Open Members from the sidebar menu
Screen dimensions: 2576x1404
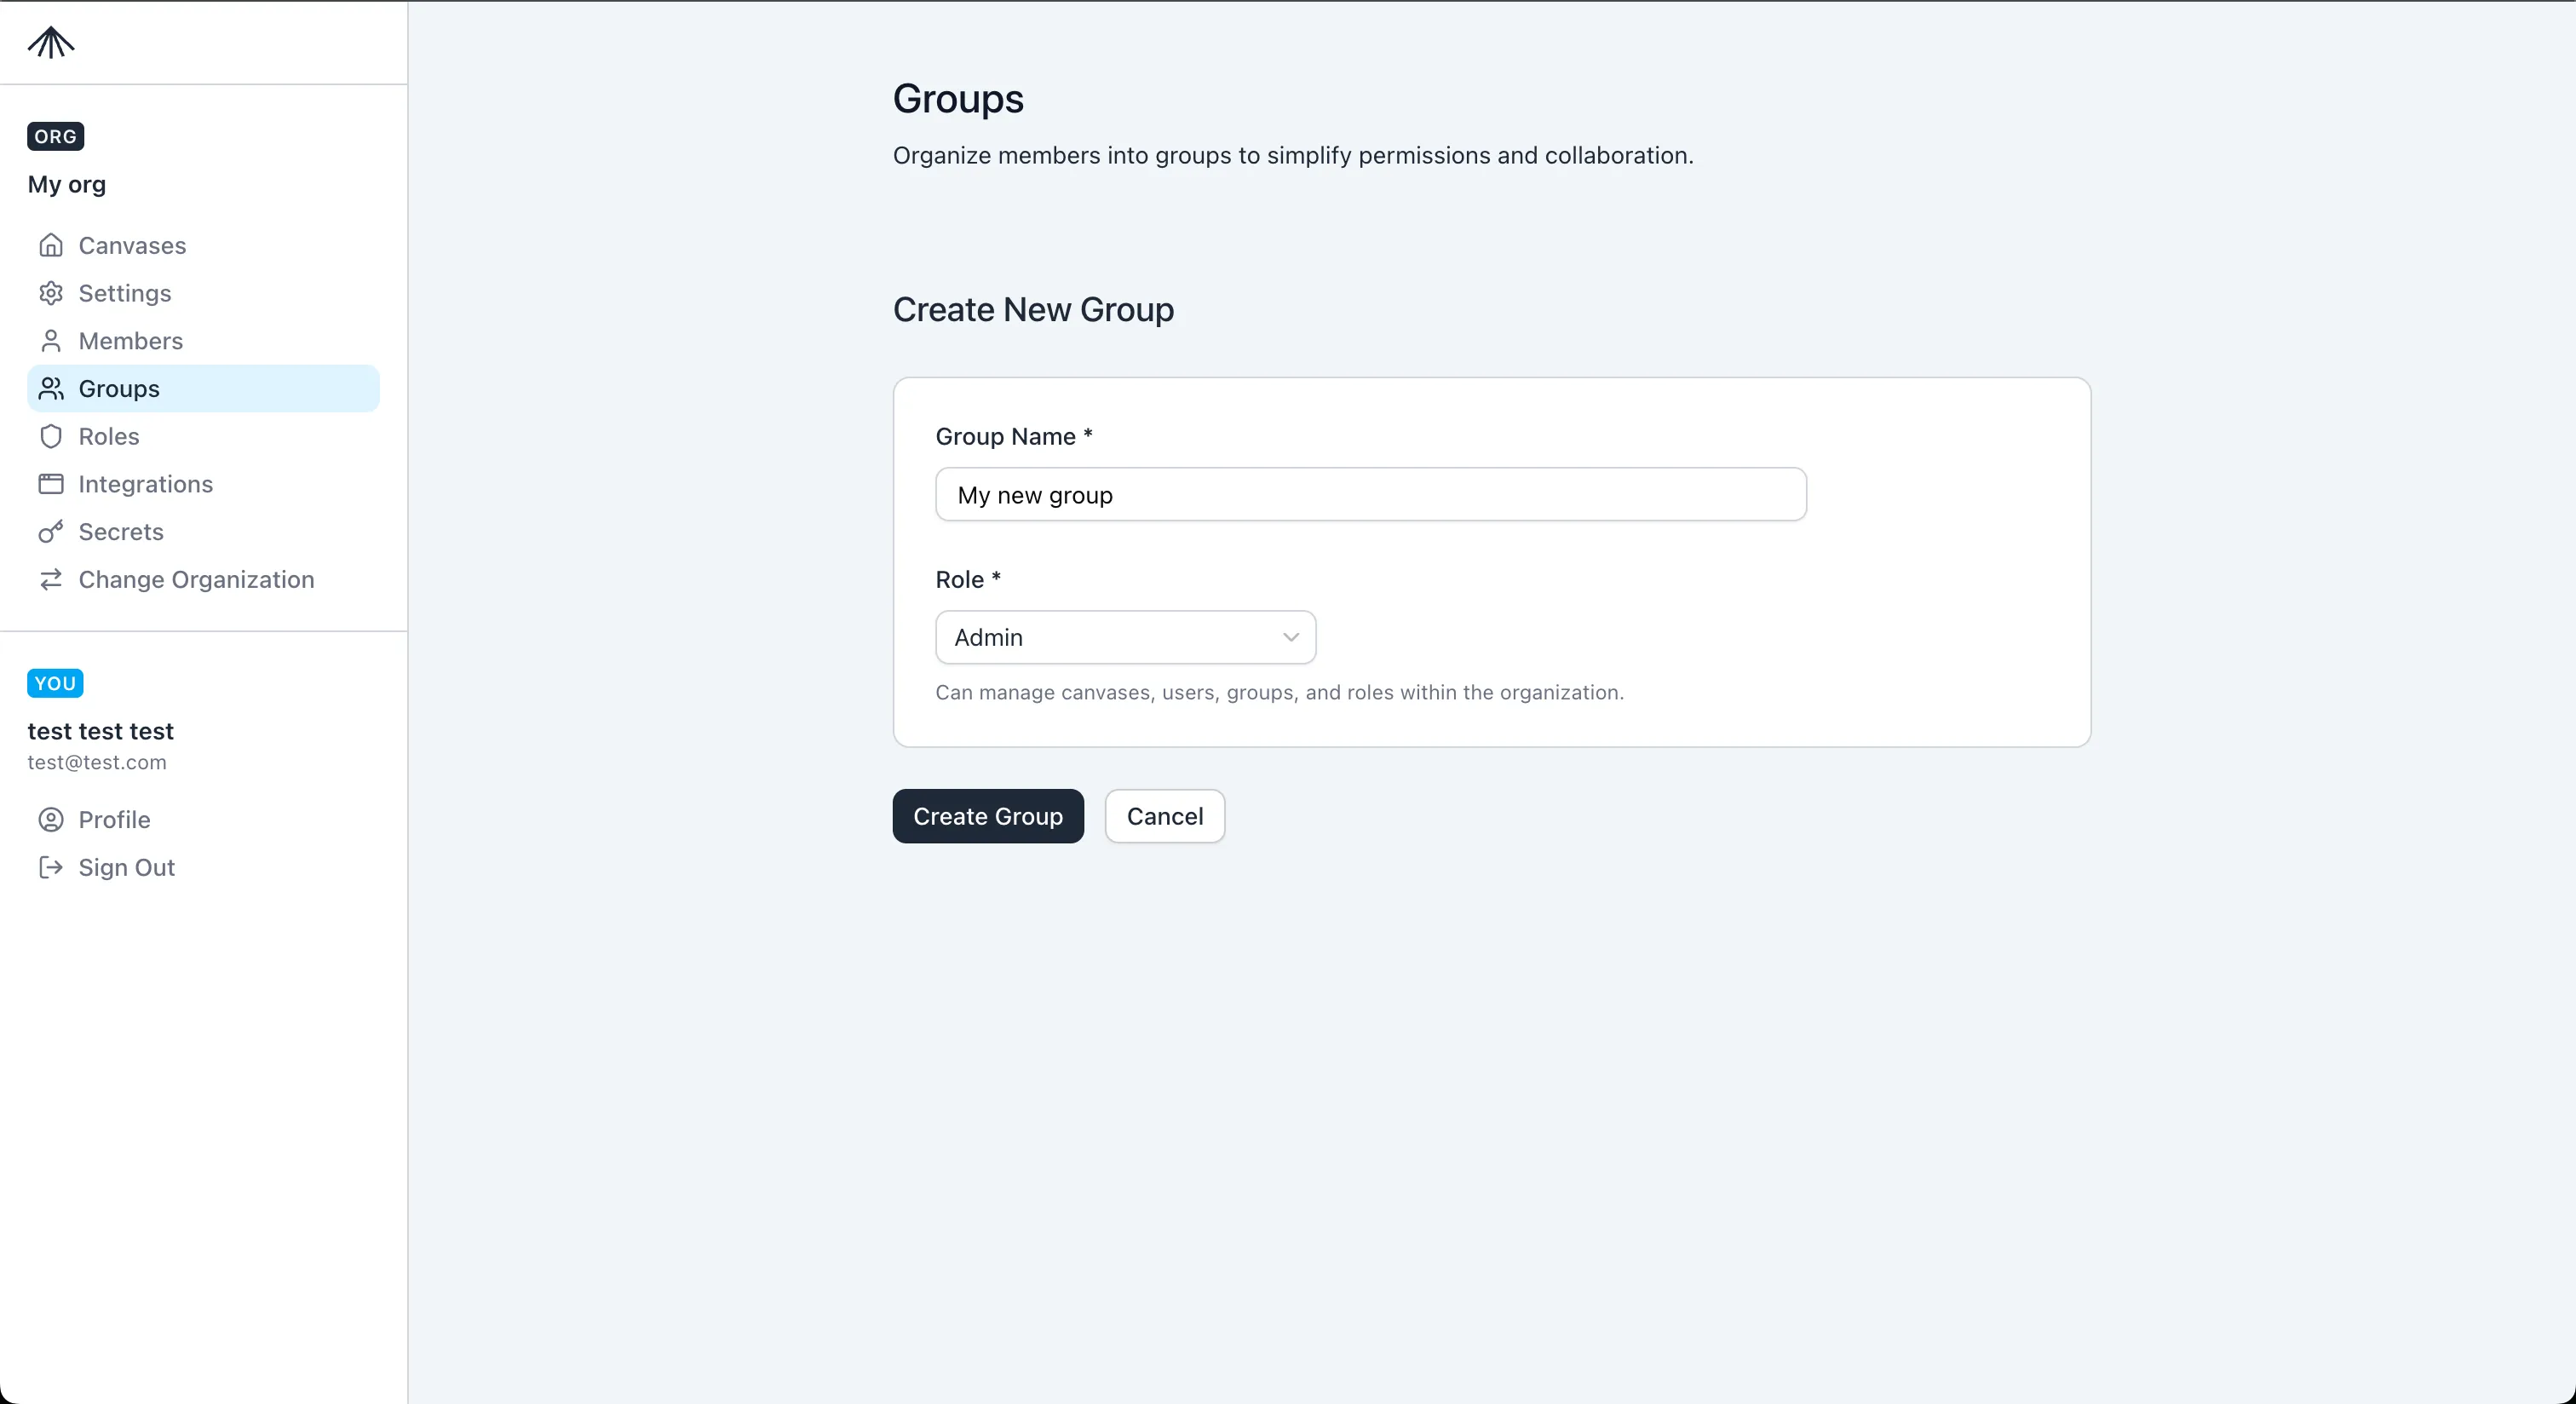pyautogui.click(x=130, y=341)
